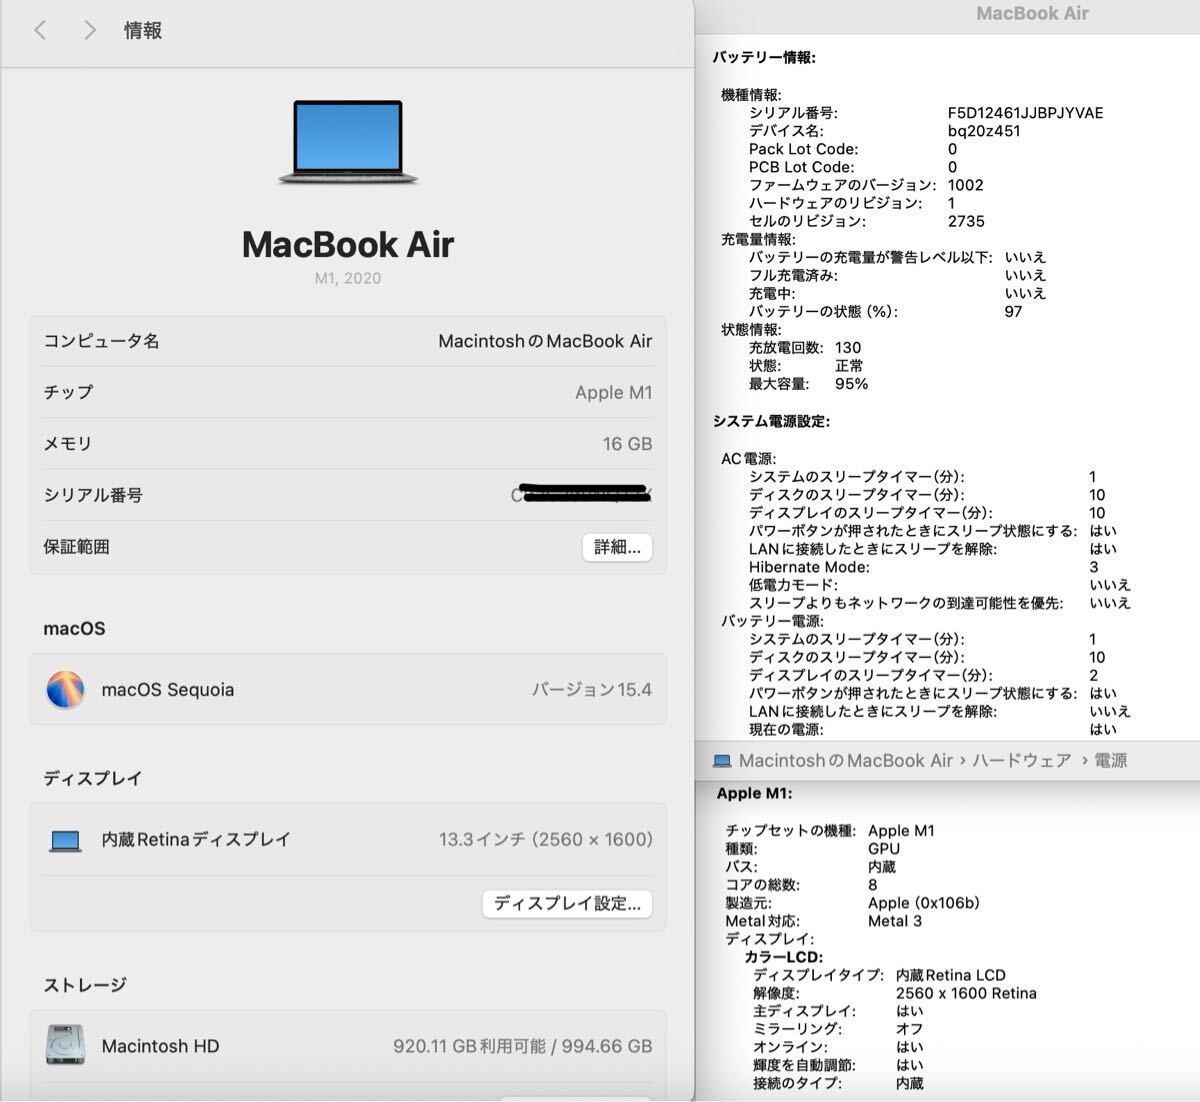Click battery state percent value 97

tap(1013, 311)
